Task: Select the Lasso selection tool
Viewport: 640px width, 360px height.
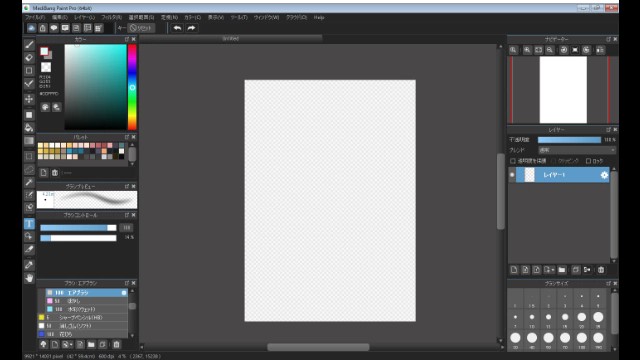Action: point(29,169)
